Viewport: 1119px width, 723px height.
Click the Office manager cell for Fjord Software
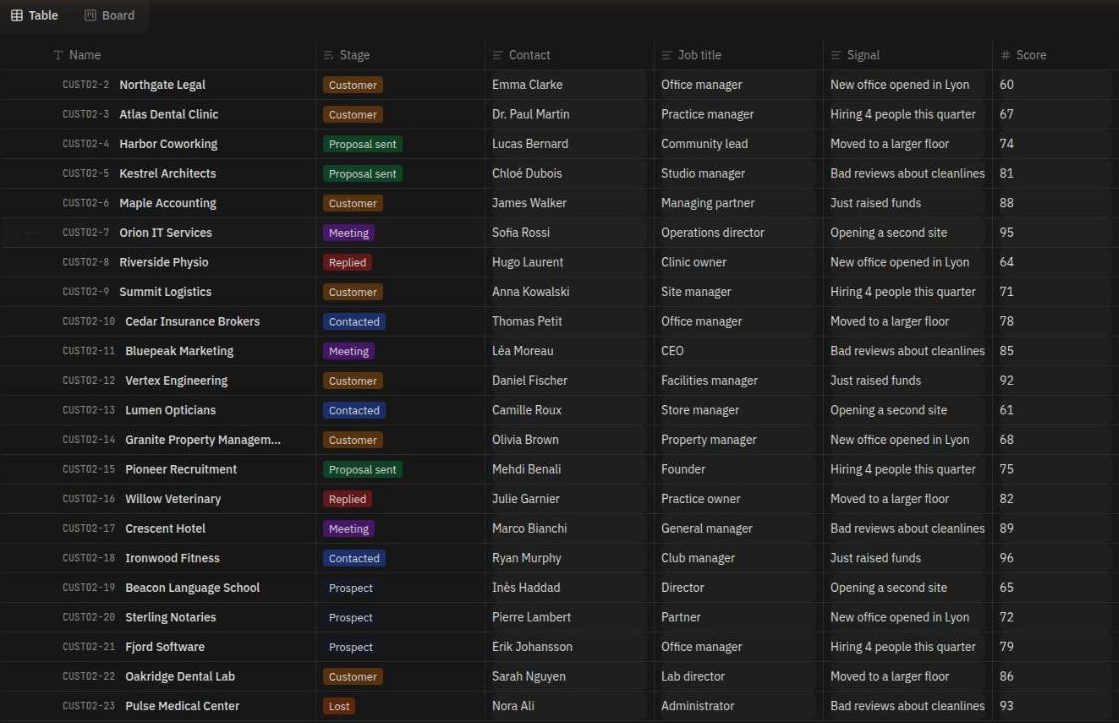702,647
